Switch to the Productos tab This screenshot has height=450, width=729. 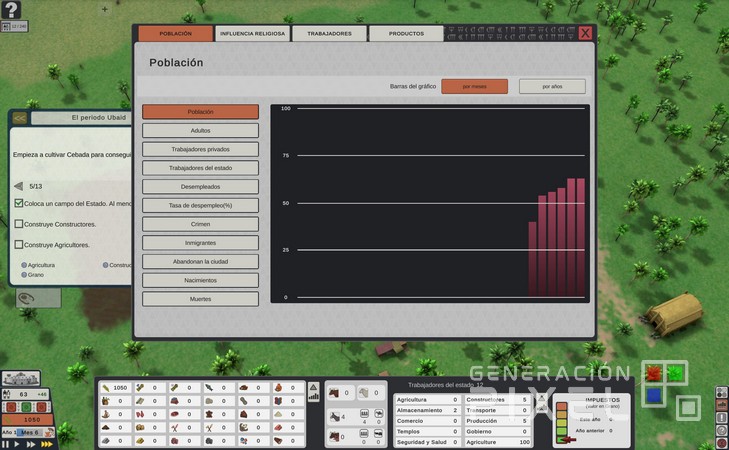click(406, 33)
